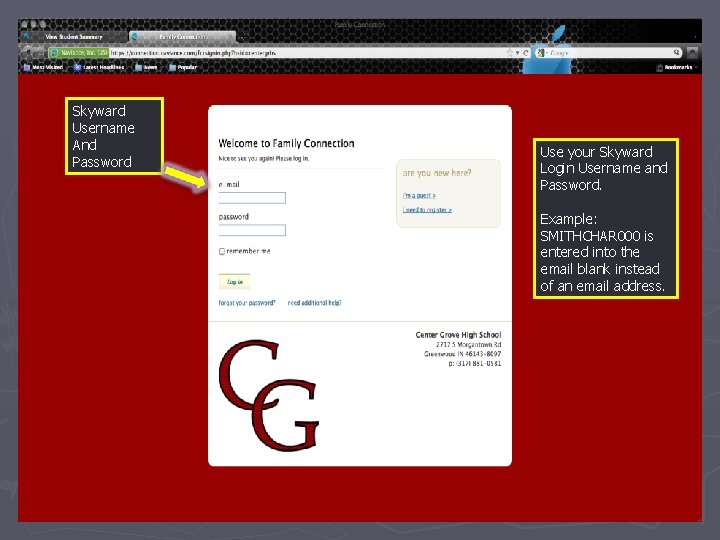Open a new tab with the plus button
This screenshot has width=720, height=540.
pyautogui.click(x=243, y=37)
